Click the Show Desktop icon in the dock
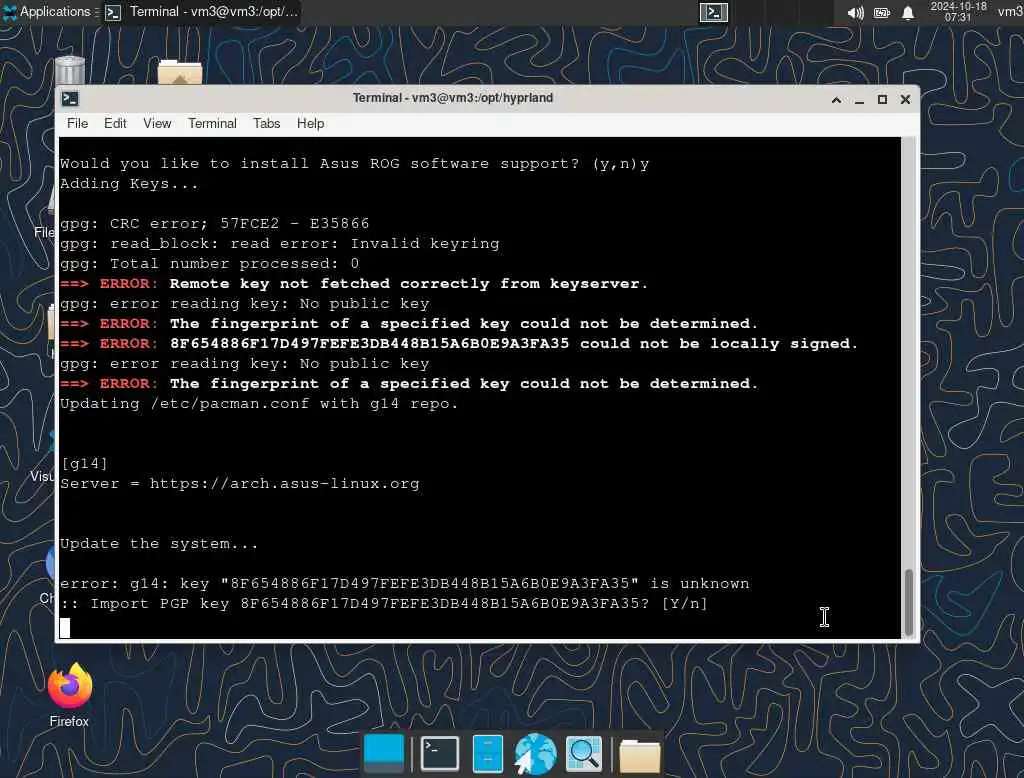1024x778 pixels. click(x=383, y=754)
